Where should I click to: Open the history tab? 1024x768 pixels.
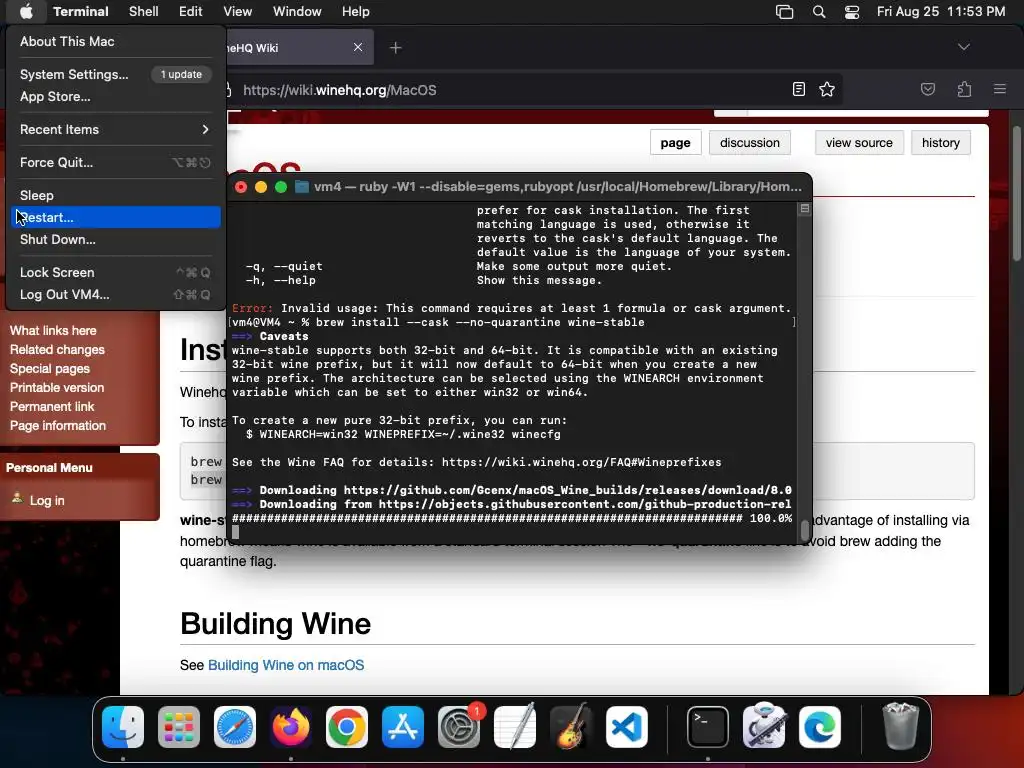coord(940,142)
